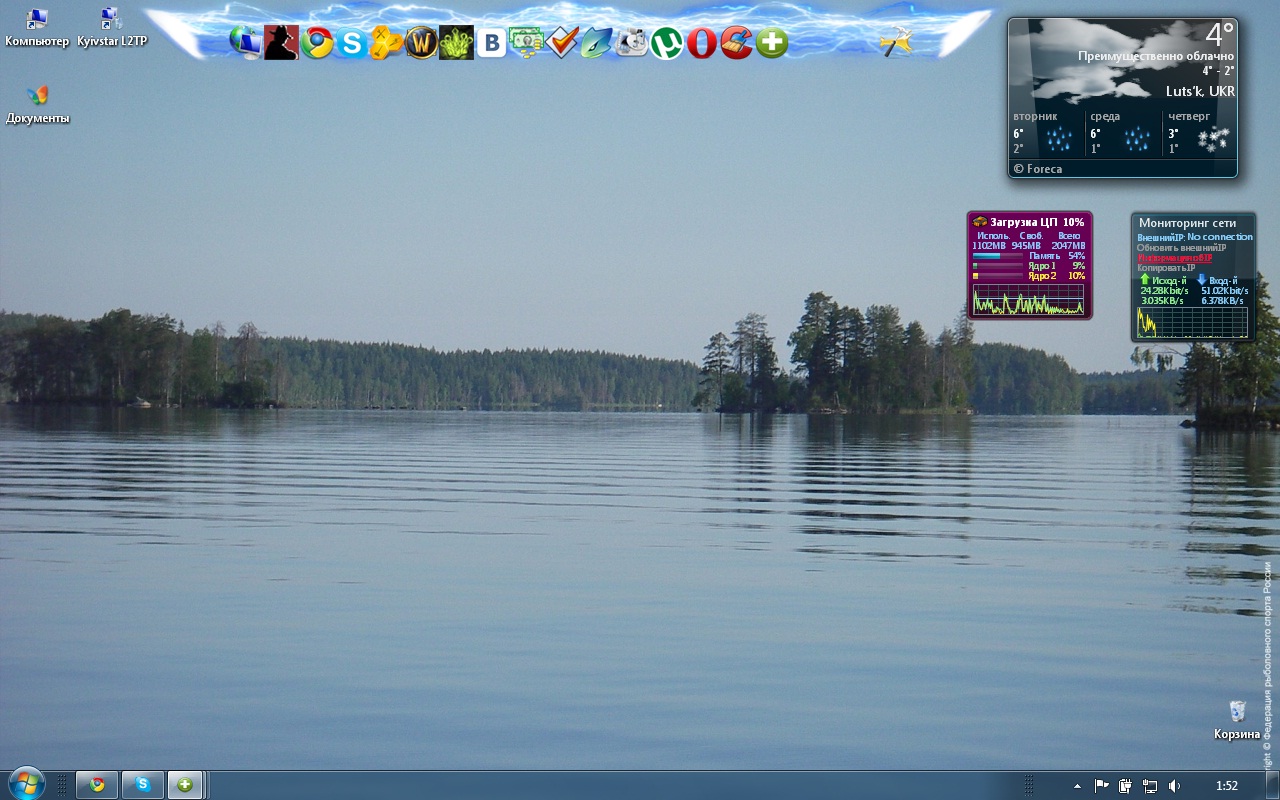Click 'Обновить внешний IP' in network gadget

click(x=1181, y=248)
